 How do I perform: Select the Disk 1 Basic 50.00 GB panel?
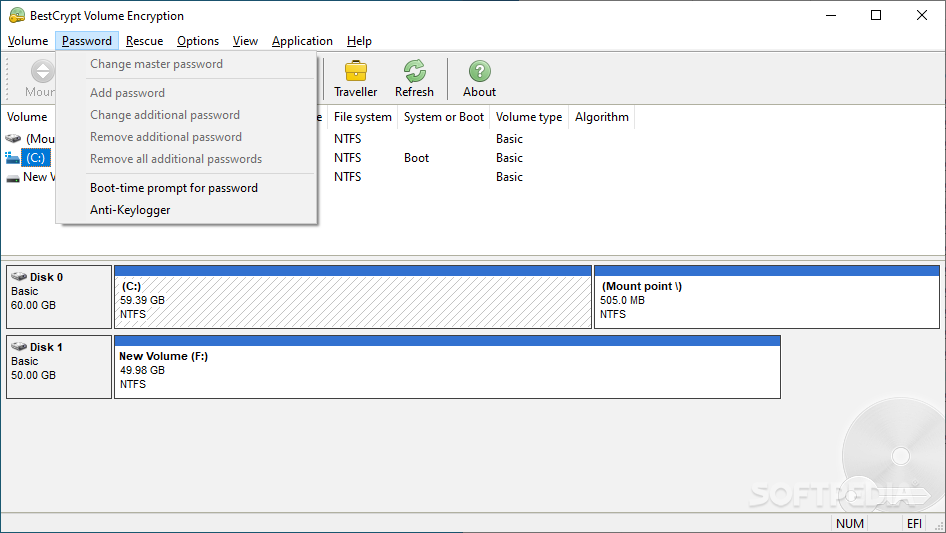tap(59, 367)
